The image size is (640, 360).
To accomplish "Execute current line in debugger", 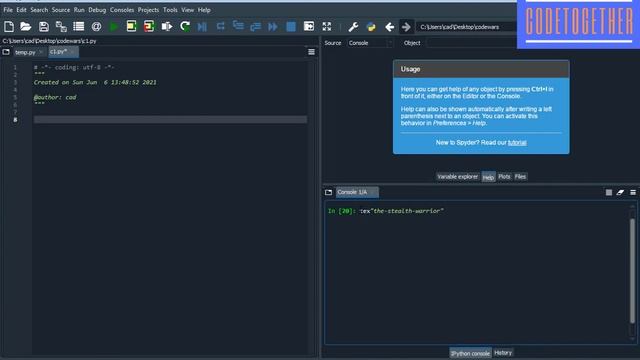I will point(220,27).
